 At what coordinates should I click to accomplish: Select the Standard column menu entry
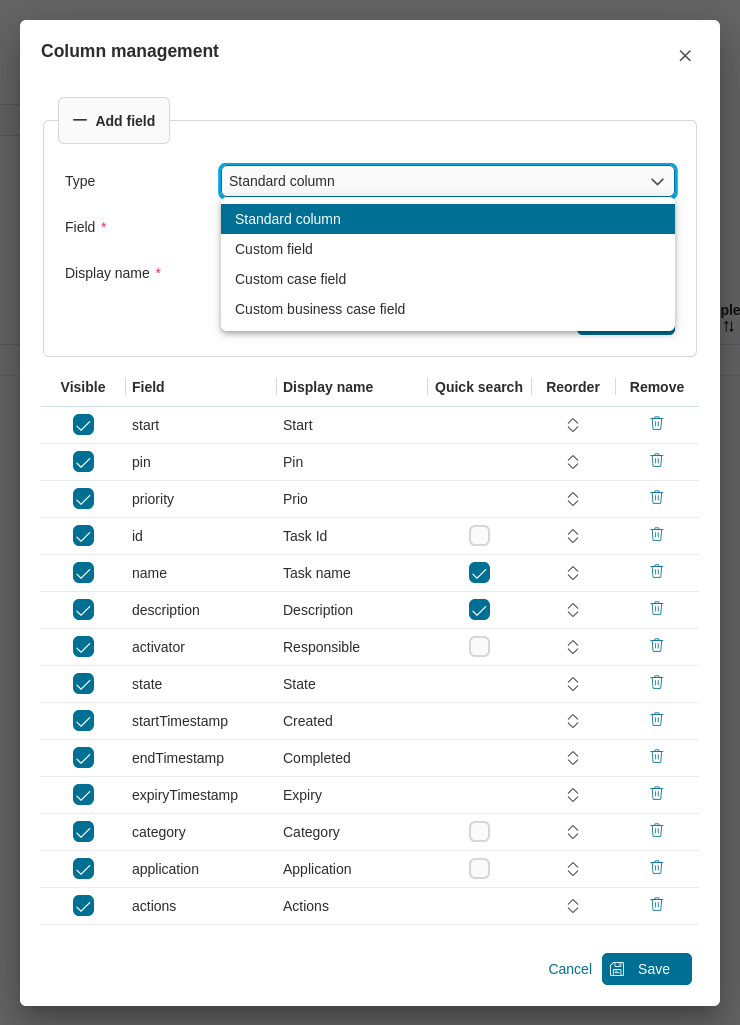(287, 219)
